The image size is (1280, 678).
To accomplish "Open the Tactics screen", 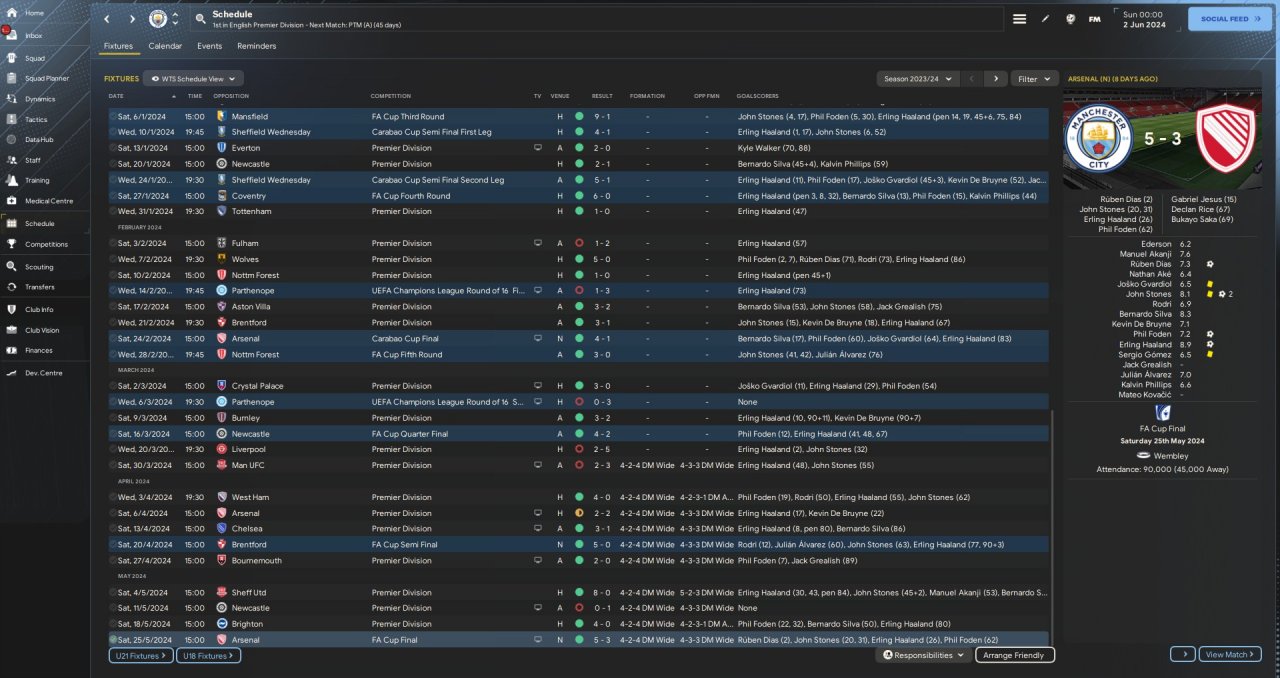I will [x=36, y=119].
